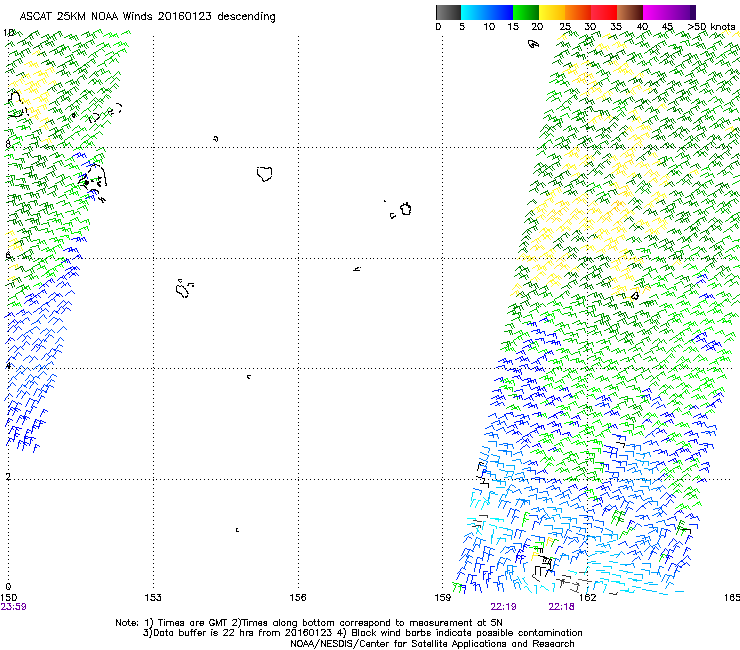Select the yellow 20–25 knots color segment
This screenshot has width=740, height=650.
(x=552, y=12)
